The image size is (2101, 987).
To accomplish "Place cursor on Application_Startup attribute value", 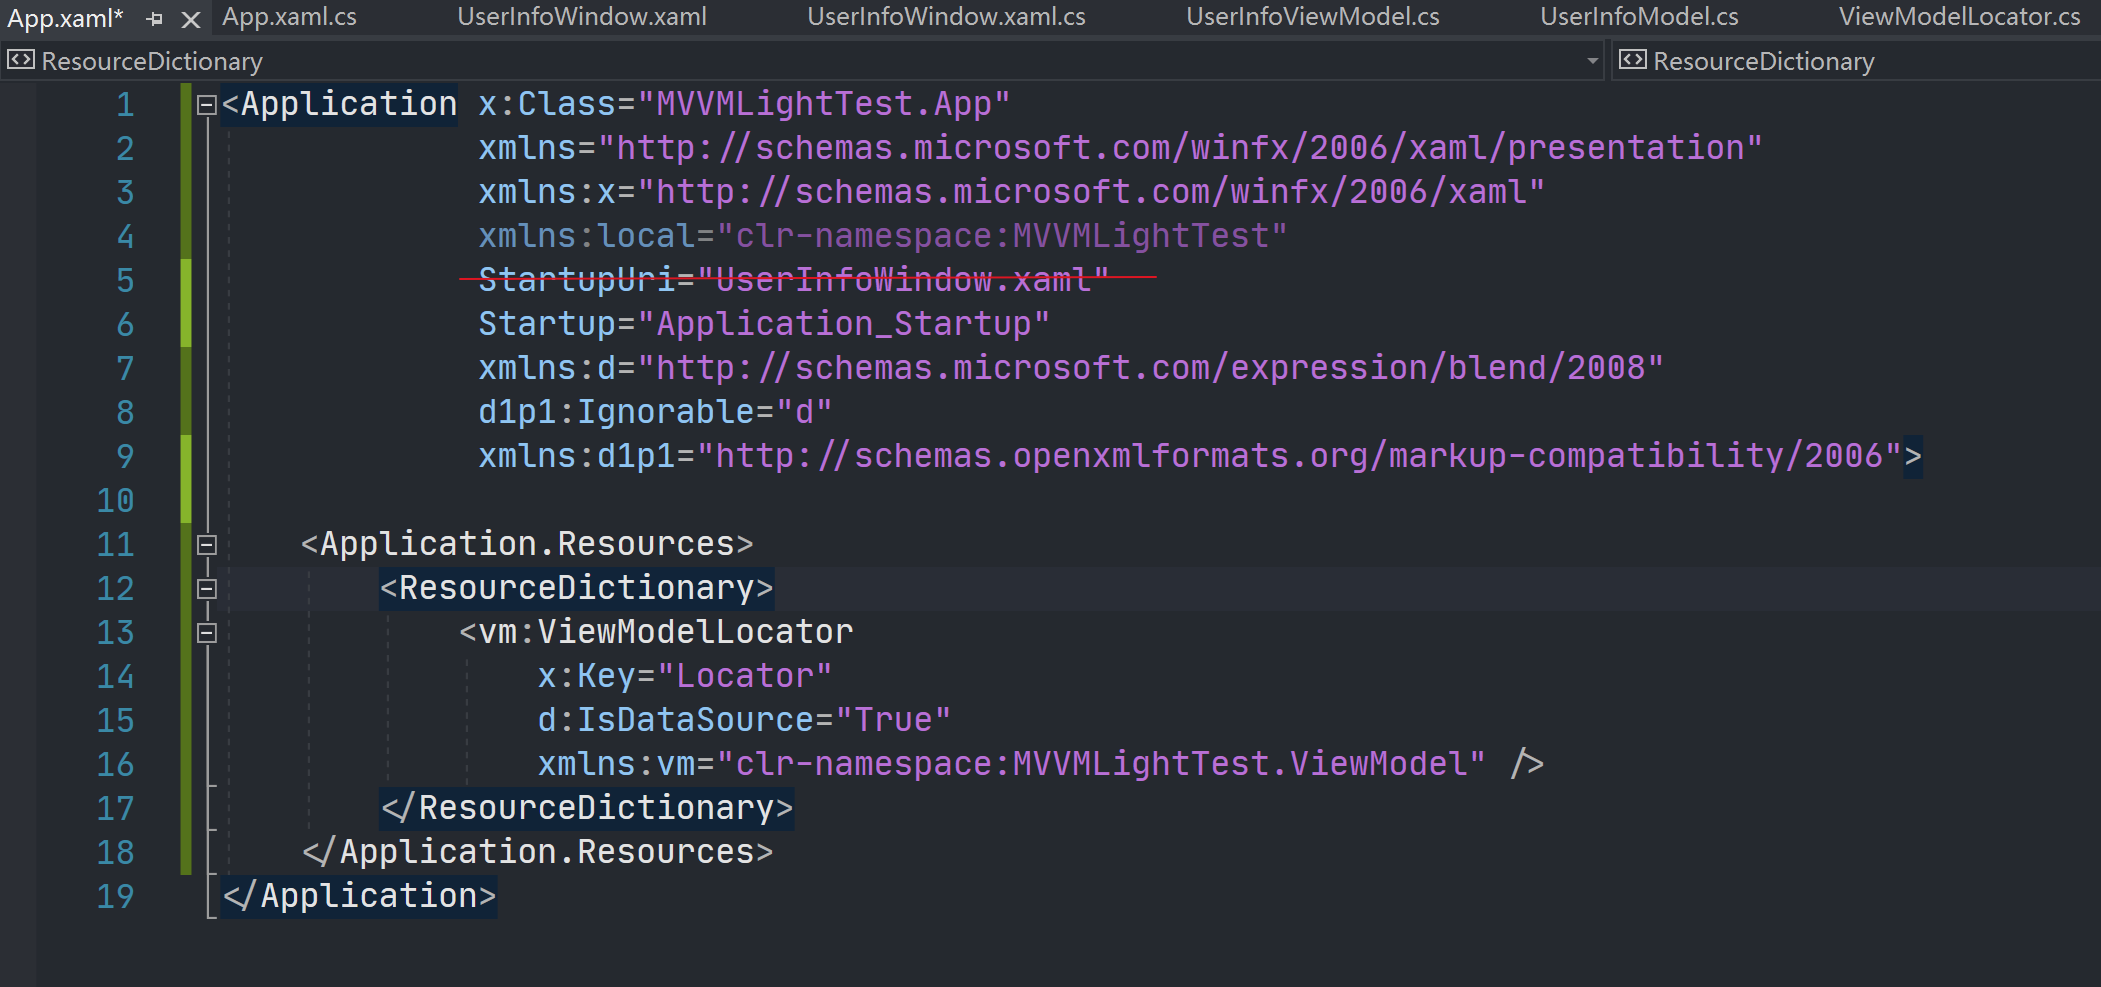I will pos(843,324).
